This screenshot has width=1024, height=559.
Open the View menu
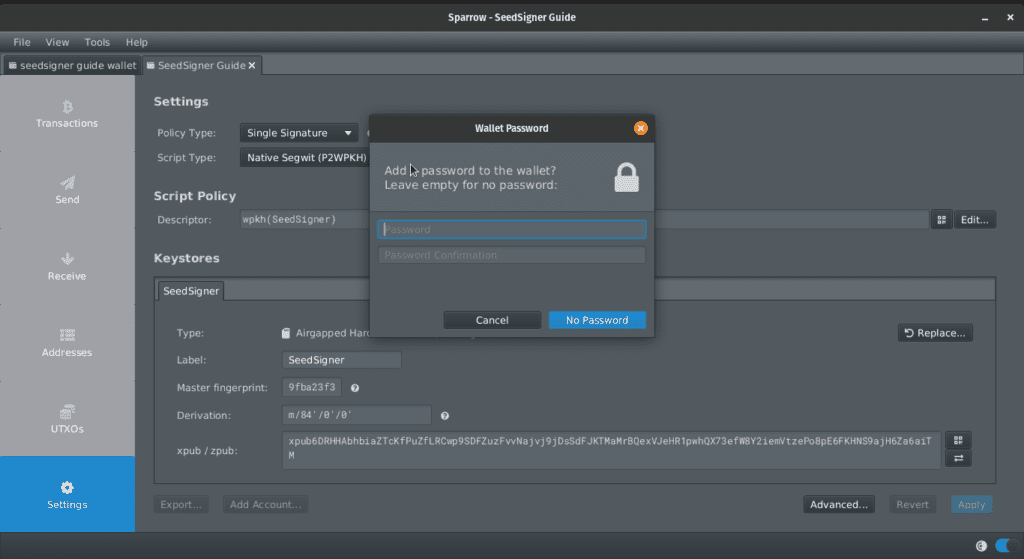click(x=57, y=42)
